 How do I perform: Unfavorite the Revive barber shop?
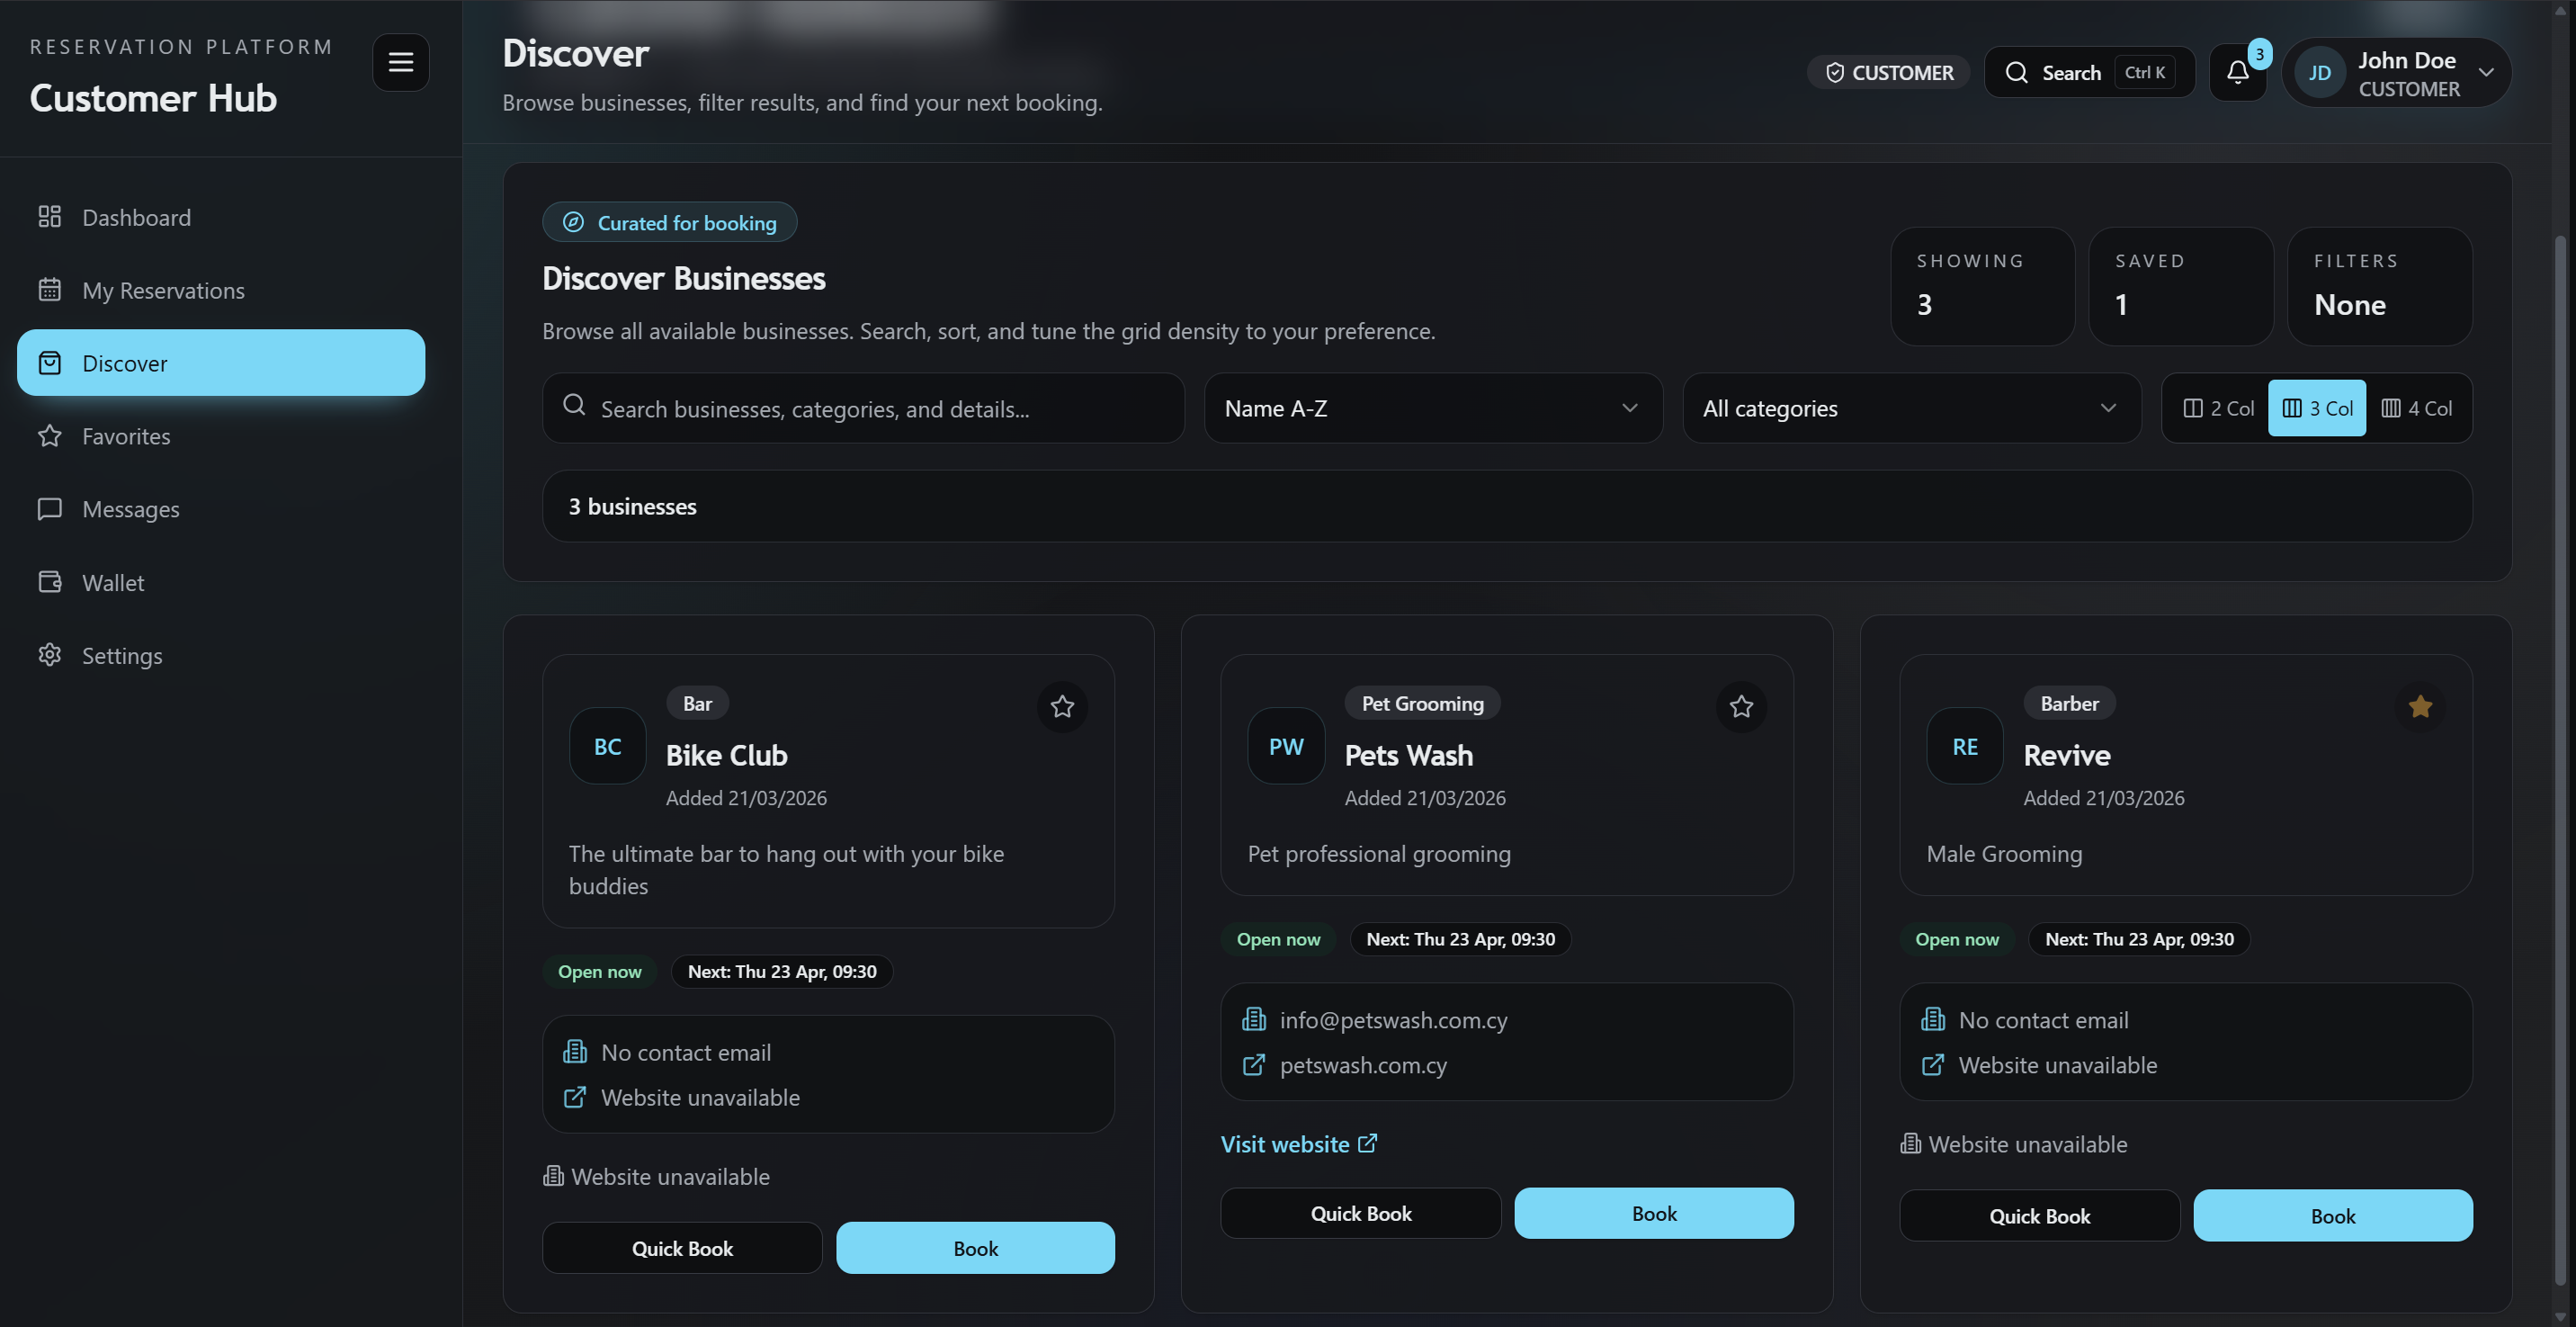click(2420, 707)
